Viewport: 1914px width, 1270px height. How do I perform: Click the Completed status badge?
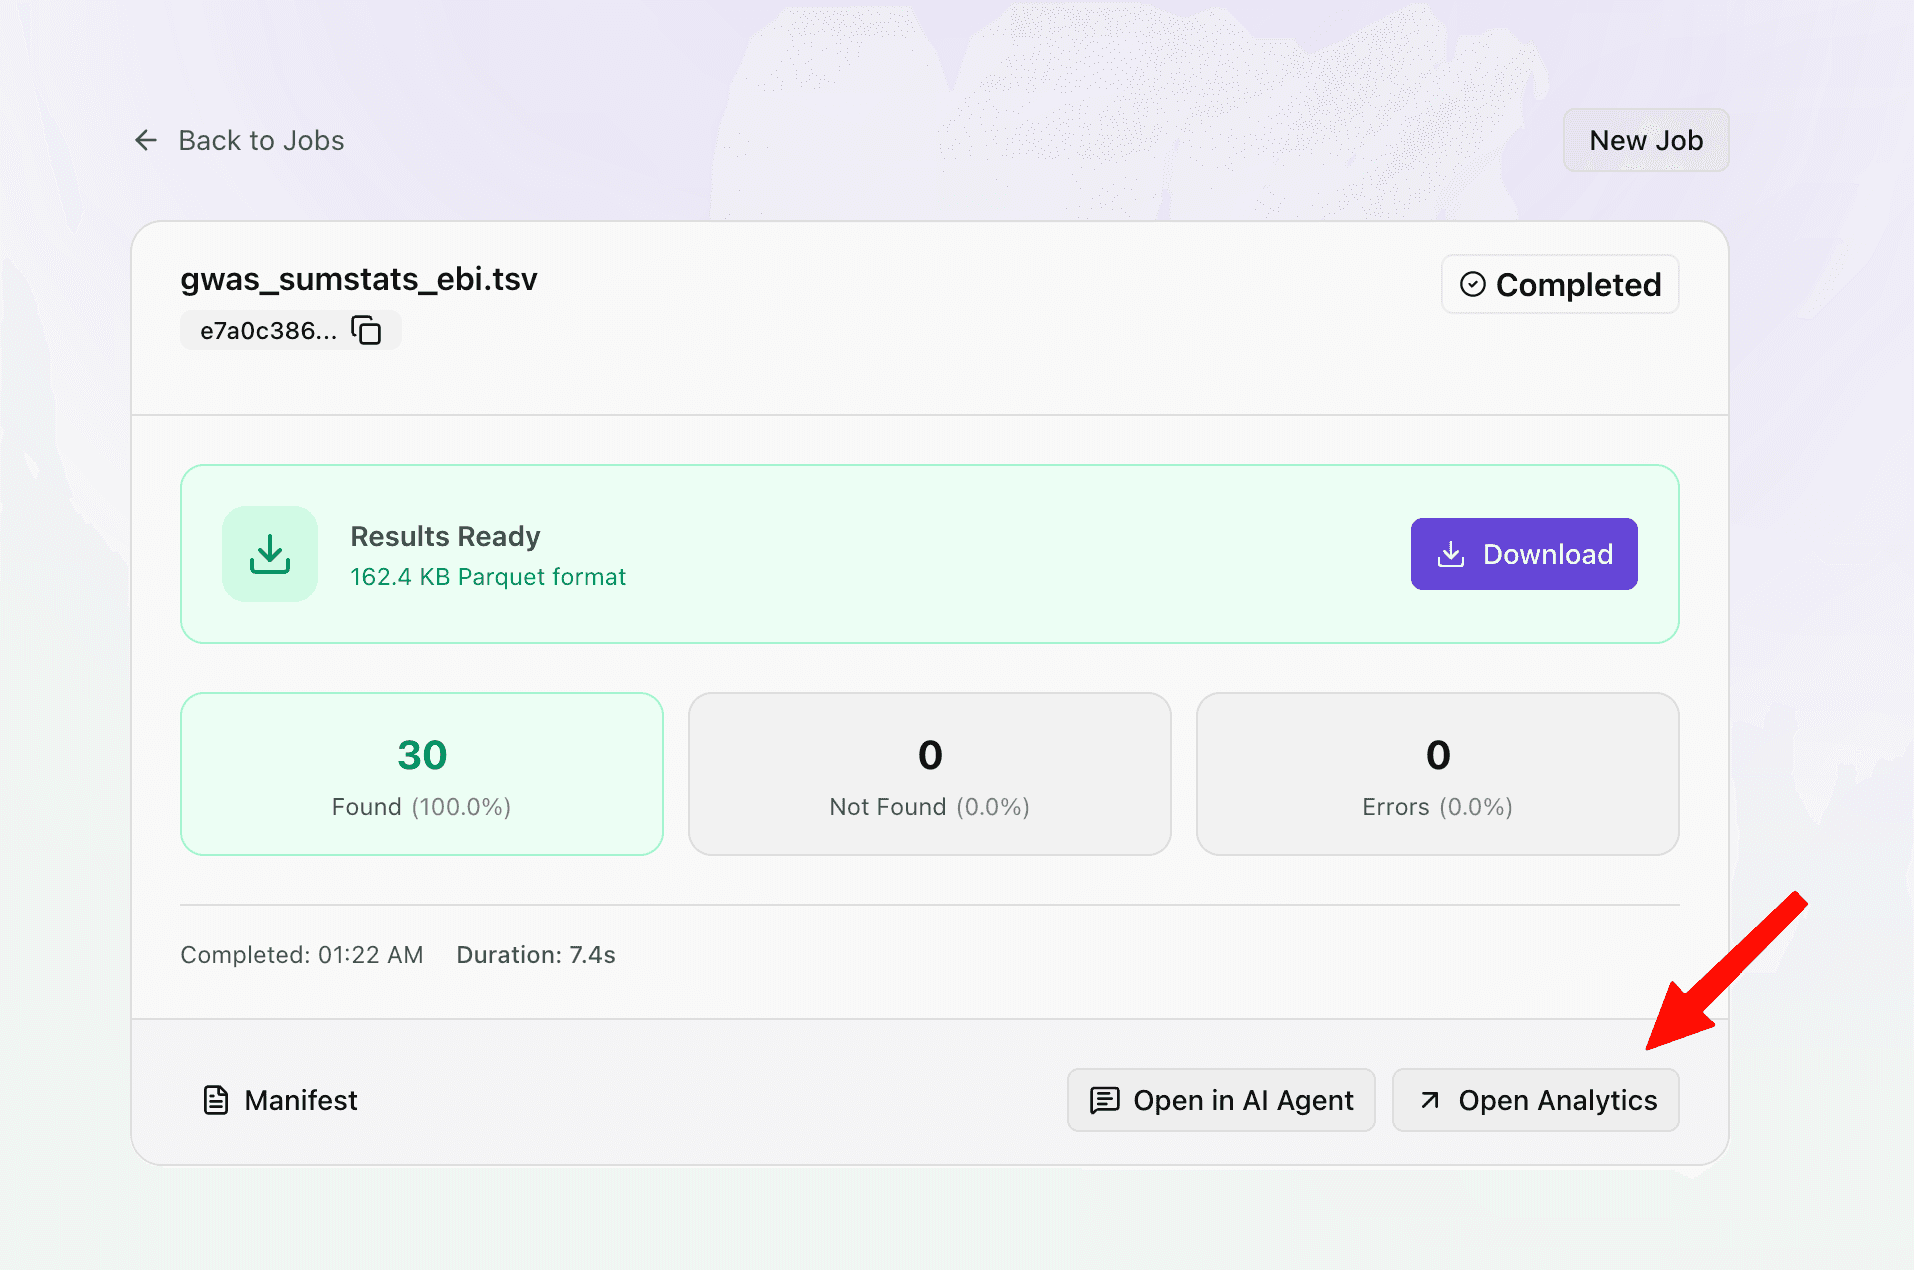tap(1560, 285)
